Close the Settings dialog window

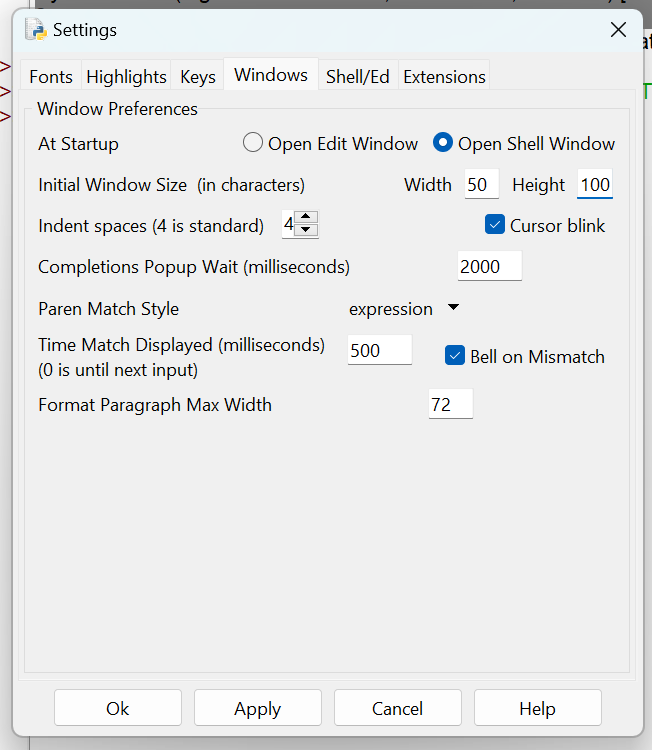pos(618,30)
